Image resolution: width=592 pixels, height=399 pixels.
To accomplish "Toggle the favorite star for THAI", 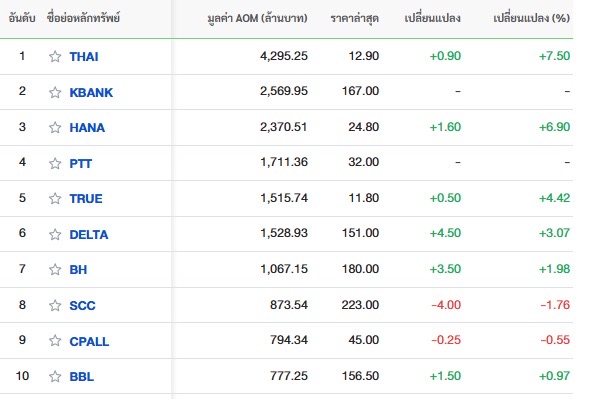I will [x=55, y=56].
